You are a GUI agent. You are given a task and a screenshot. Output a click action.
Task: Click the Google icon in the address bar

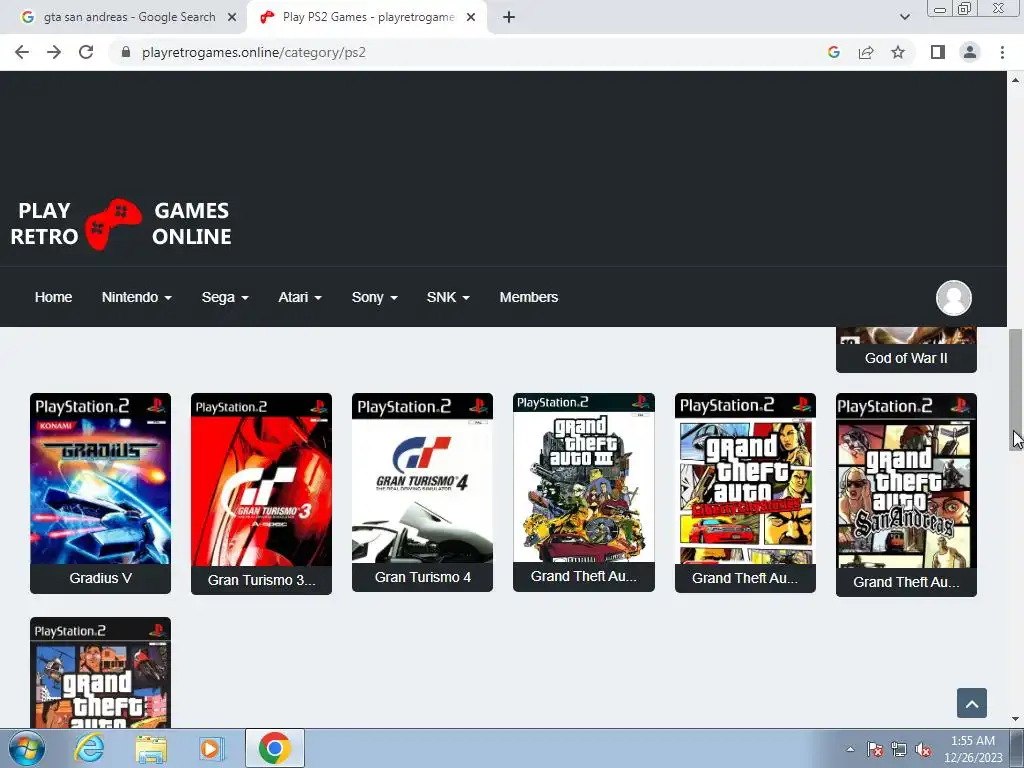tap(833, 52)
